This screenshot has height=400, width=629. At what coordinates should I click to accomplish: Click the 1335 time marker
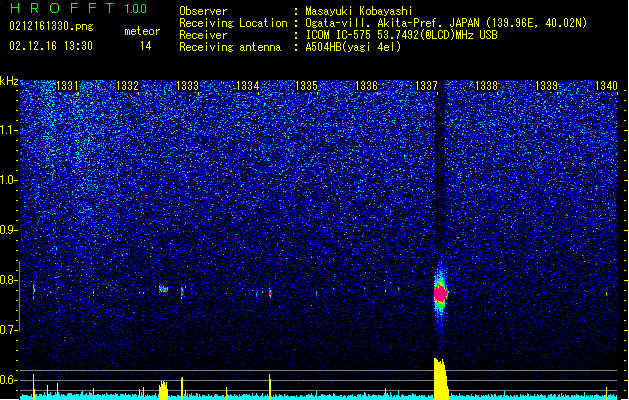point(306,86)
